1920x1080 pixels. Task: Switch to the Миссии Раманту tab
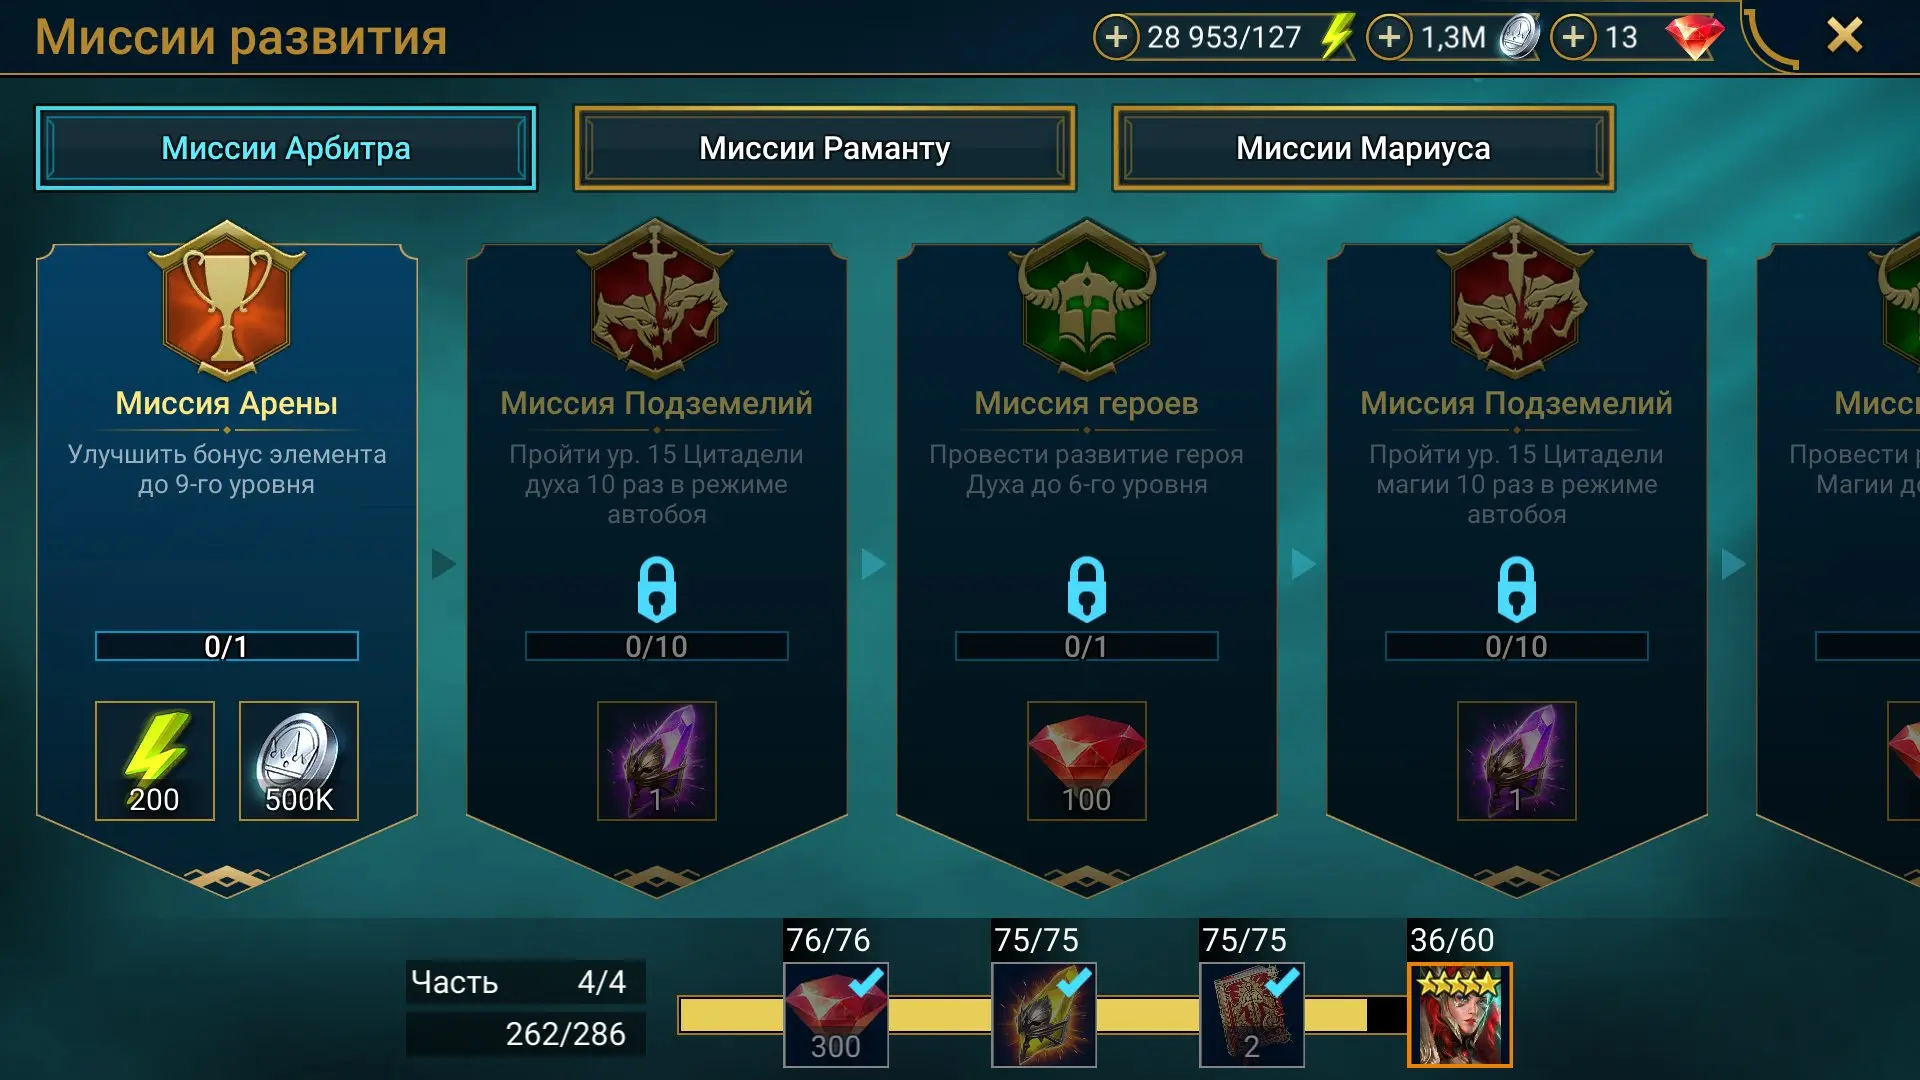[825, 148]
